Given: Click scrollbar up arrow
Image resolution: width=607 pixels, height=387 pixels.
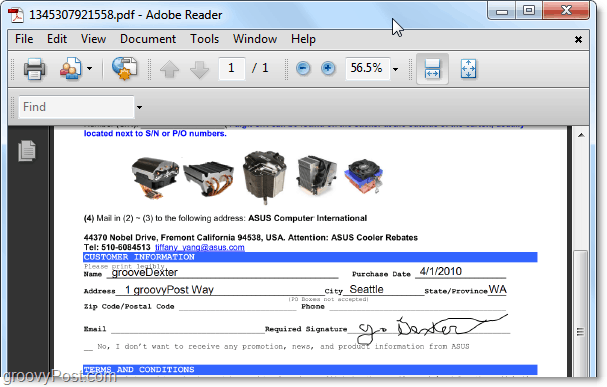Looking at the screenshot, I should tap(581, 135).
